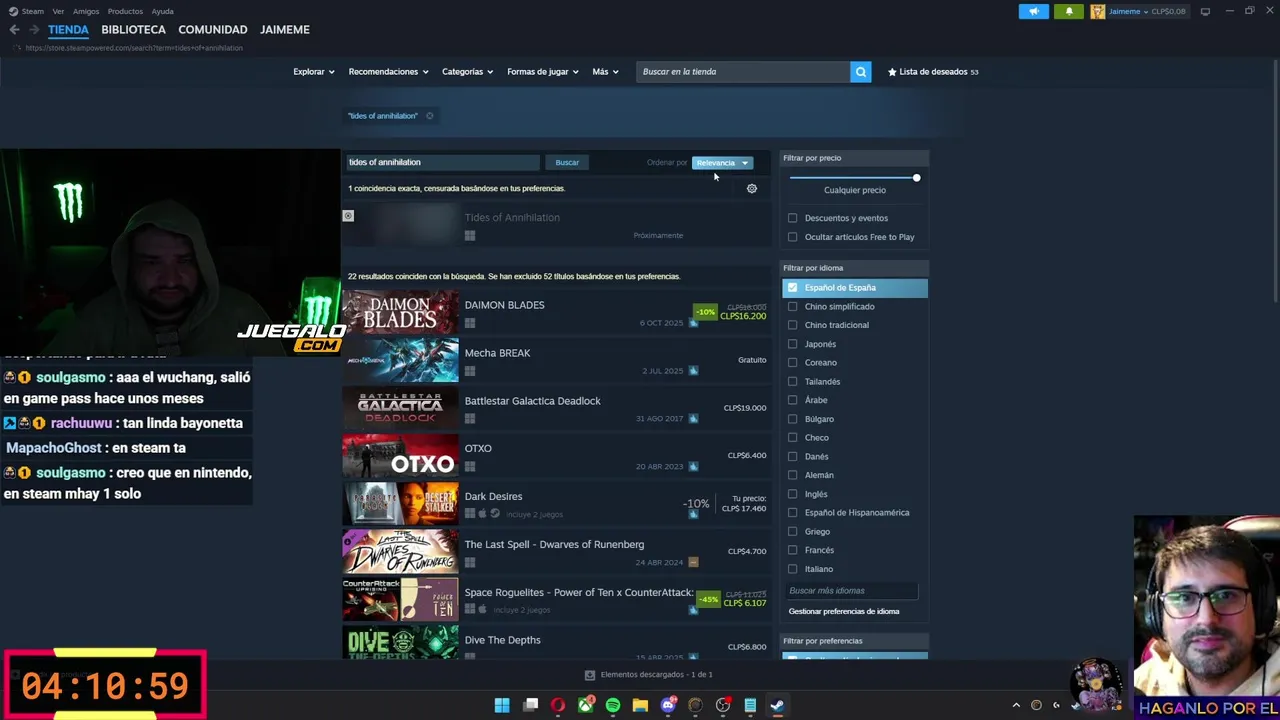Check Japonés language filter
Image resolution: width=1280 pixels, height=720 pixels.
pos(793,344)
